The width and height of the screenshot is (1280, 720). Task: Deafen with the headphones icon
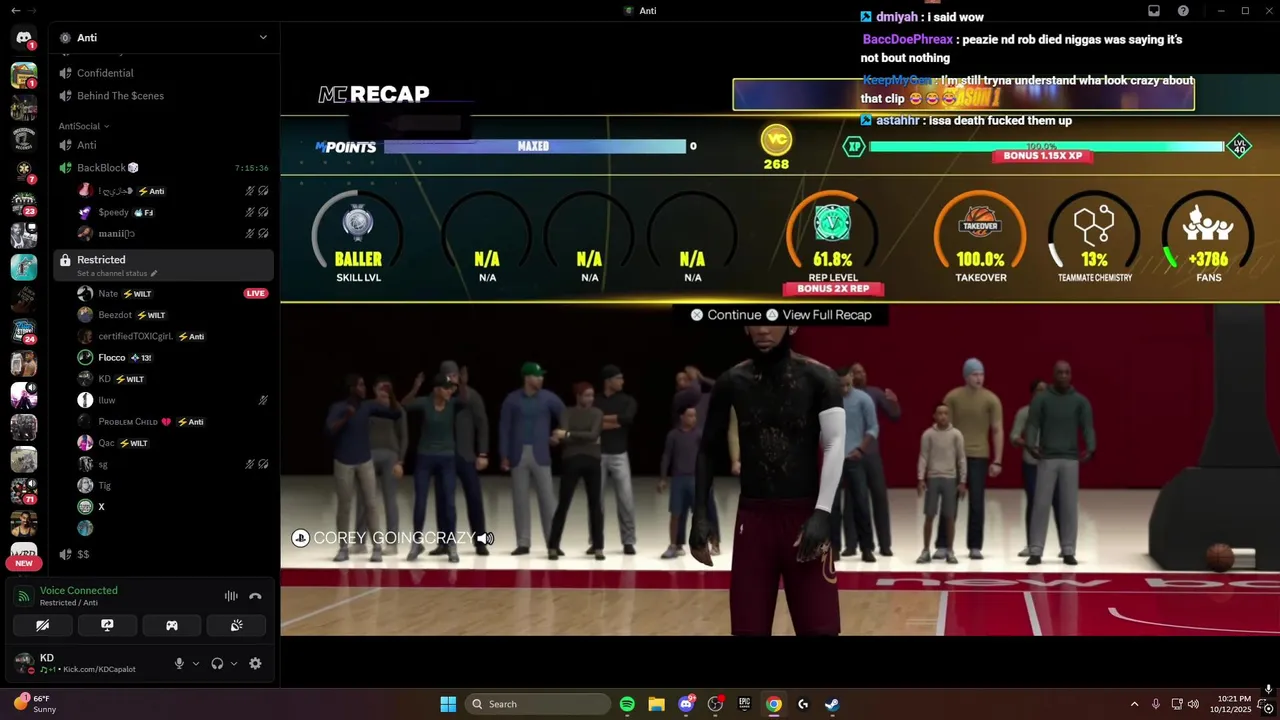(217, 663)
